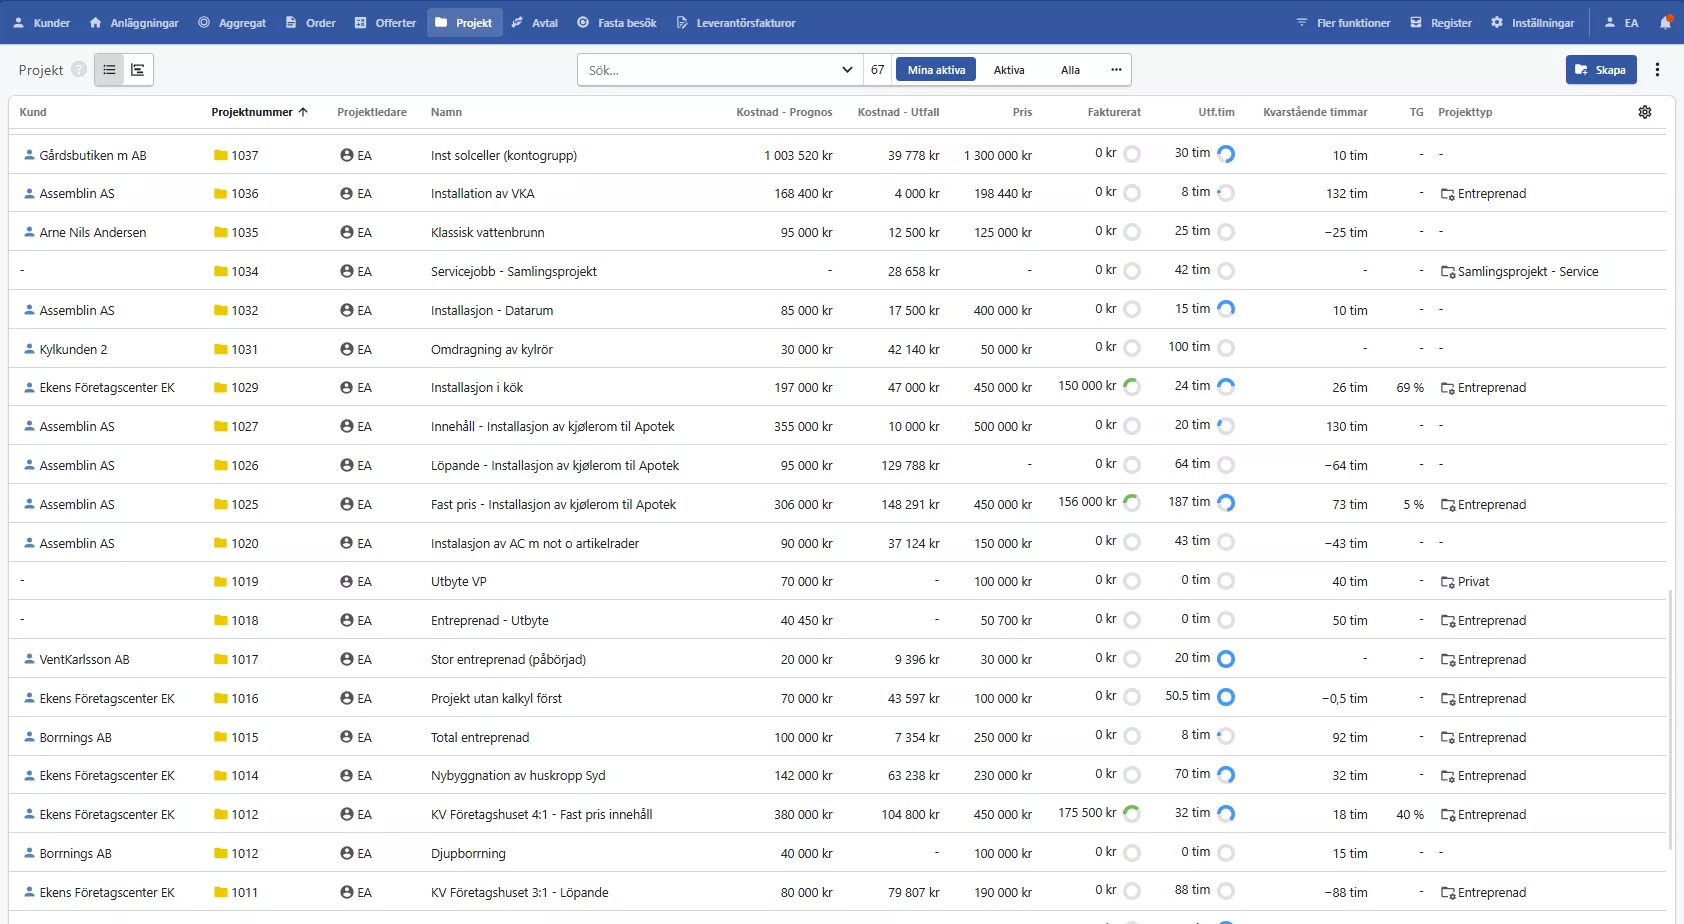Open the Leverantörsfakturor tab
The width and height of the screenshot is (1684, 924).
click(x=736, y=22)
